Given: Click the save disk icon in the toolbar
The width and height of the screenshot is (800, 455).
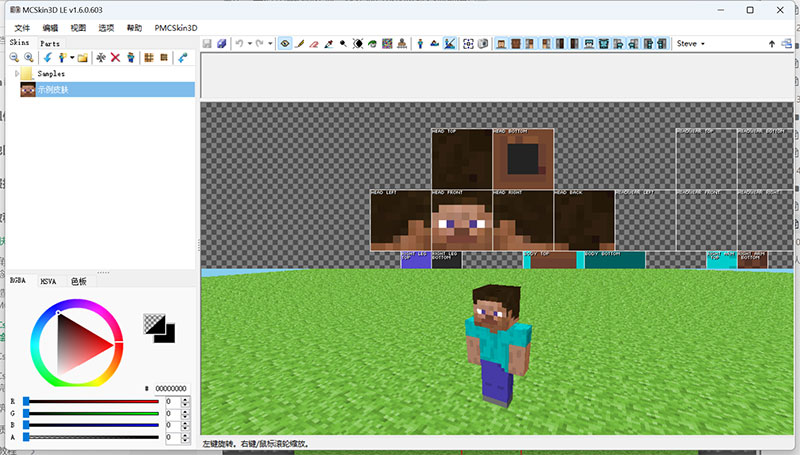Looking at the screenshot, I should coord(207,44).
